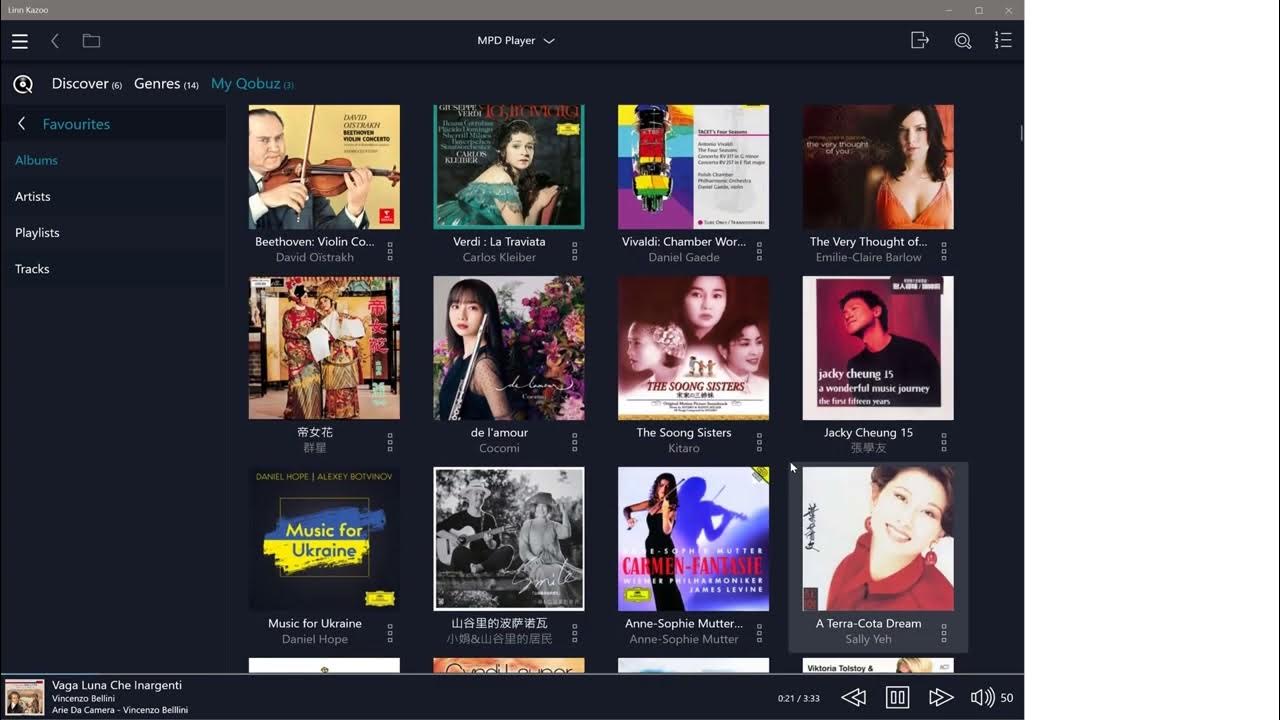Click the 'Carlos Kleiber' artist name

[x=499, y=257]
